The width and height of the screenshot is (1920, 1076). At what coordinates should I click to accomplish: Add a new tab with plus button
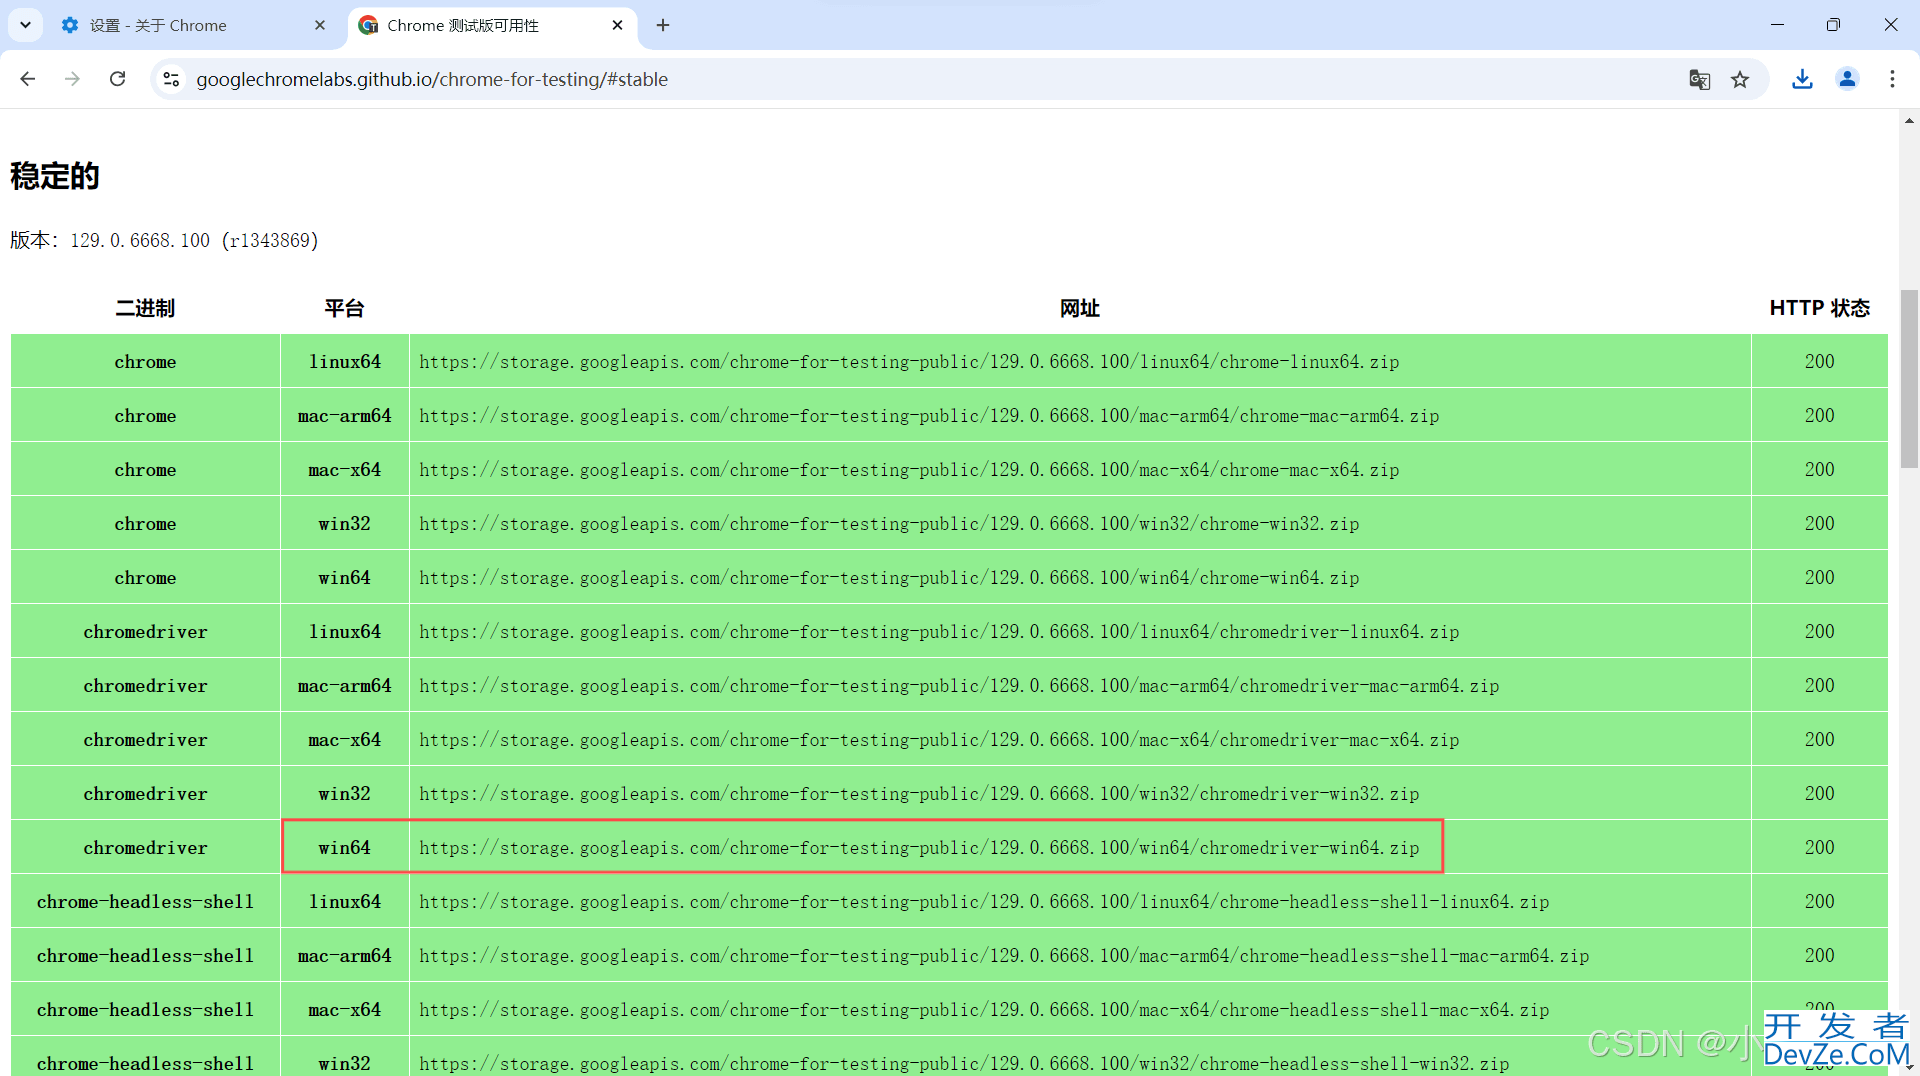pyautogui.click(x=663, y=25)
